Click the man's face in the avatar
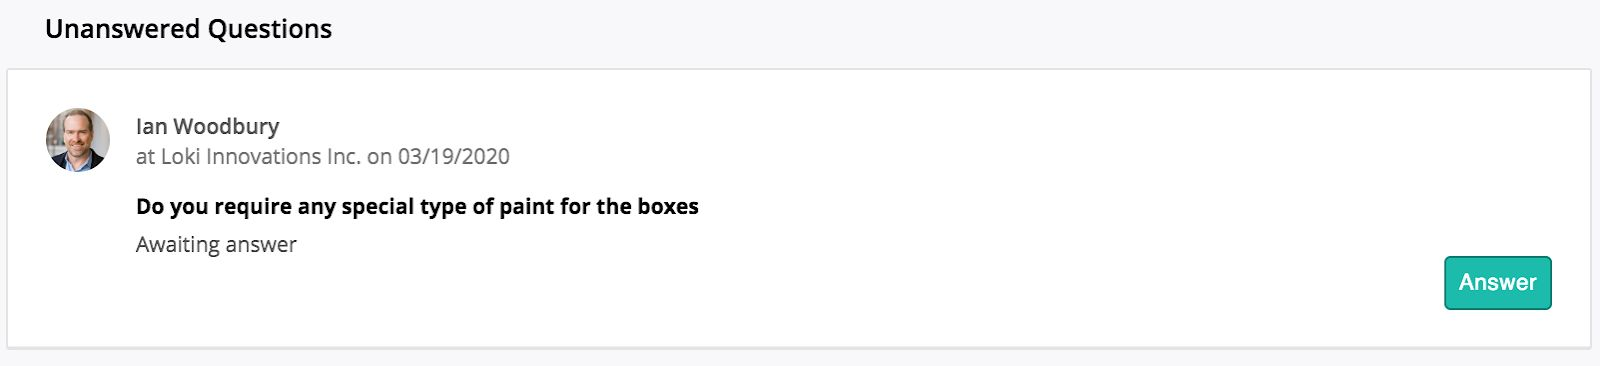Viewport: 1600px width, 366px height. click(x=78, y=135)
